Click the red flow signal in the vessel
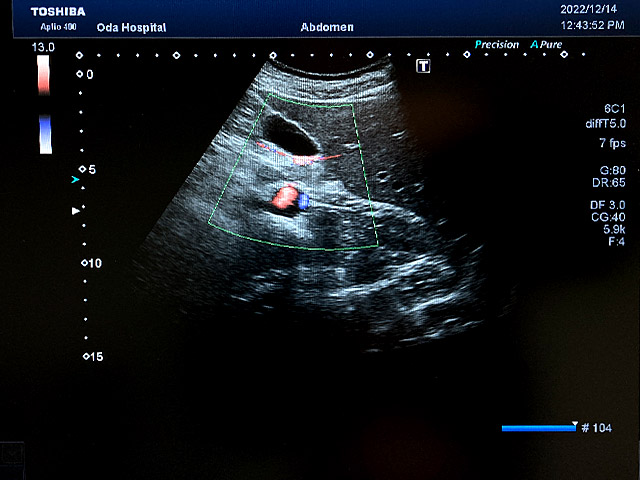Screen dimensions: 640x480 point(285,197)
